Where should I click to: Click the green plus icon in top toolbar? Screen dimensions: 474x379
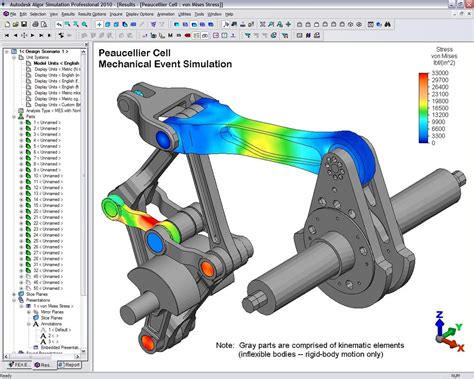point(288,24)
